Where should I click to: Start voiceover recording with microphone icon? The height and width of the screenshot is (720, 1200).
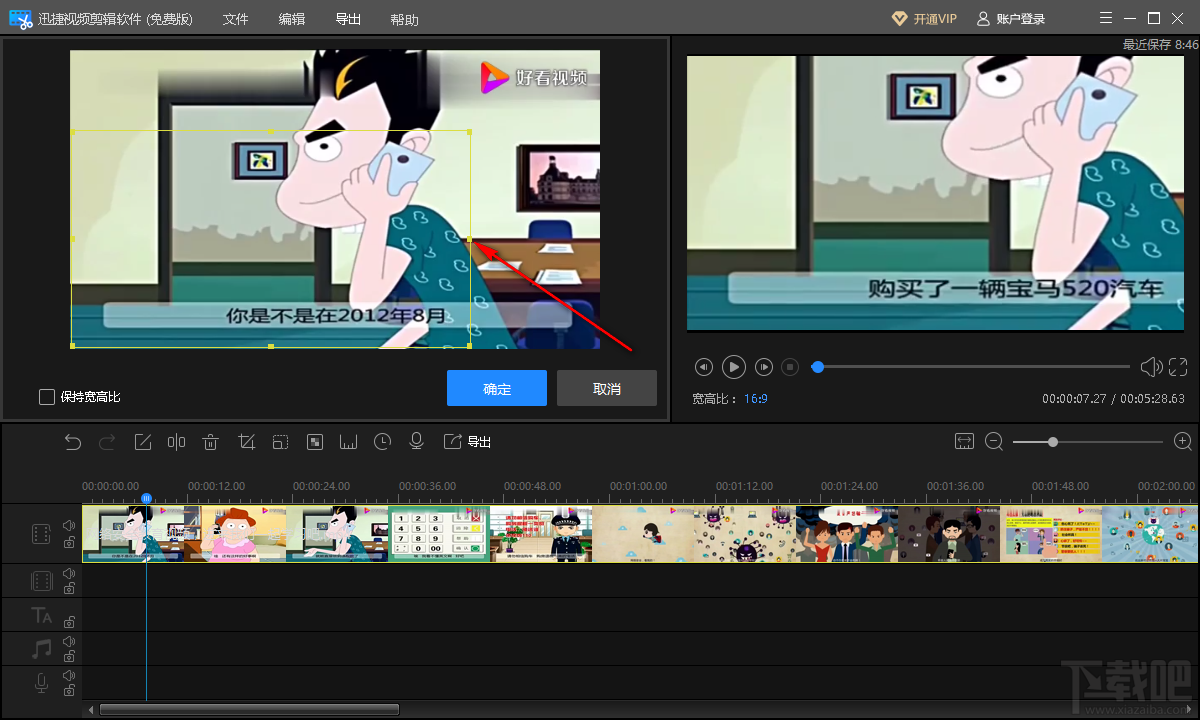(x=417, y=442)
